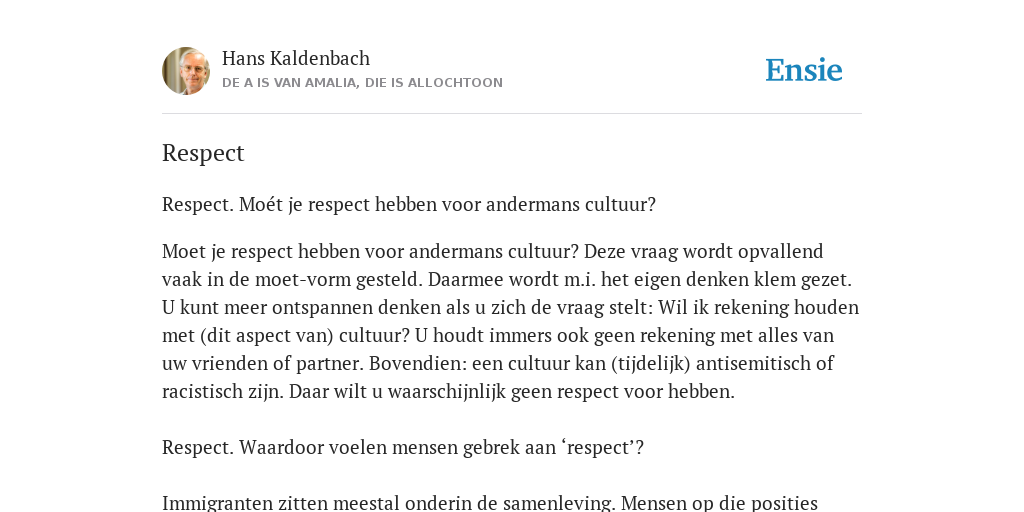Click the sentence starting 'Immigranten zitten meestal'
Viewport: 1024px width, 512px height.
point(490,503)
